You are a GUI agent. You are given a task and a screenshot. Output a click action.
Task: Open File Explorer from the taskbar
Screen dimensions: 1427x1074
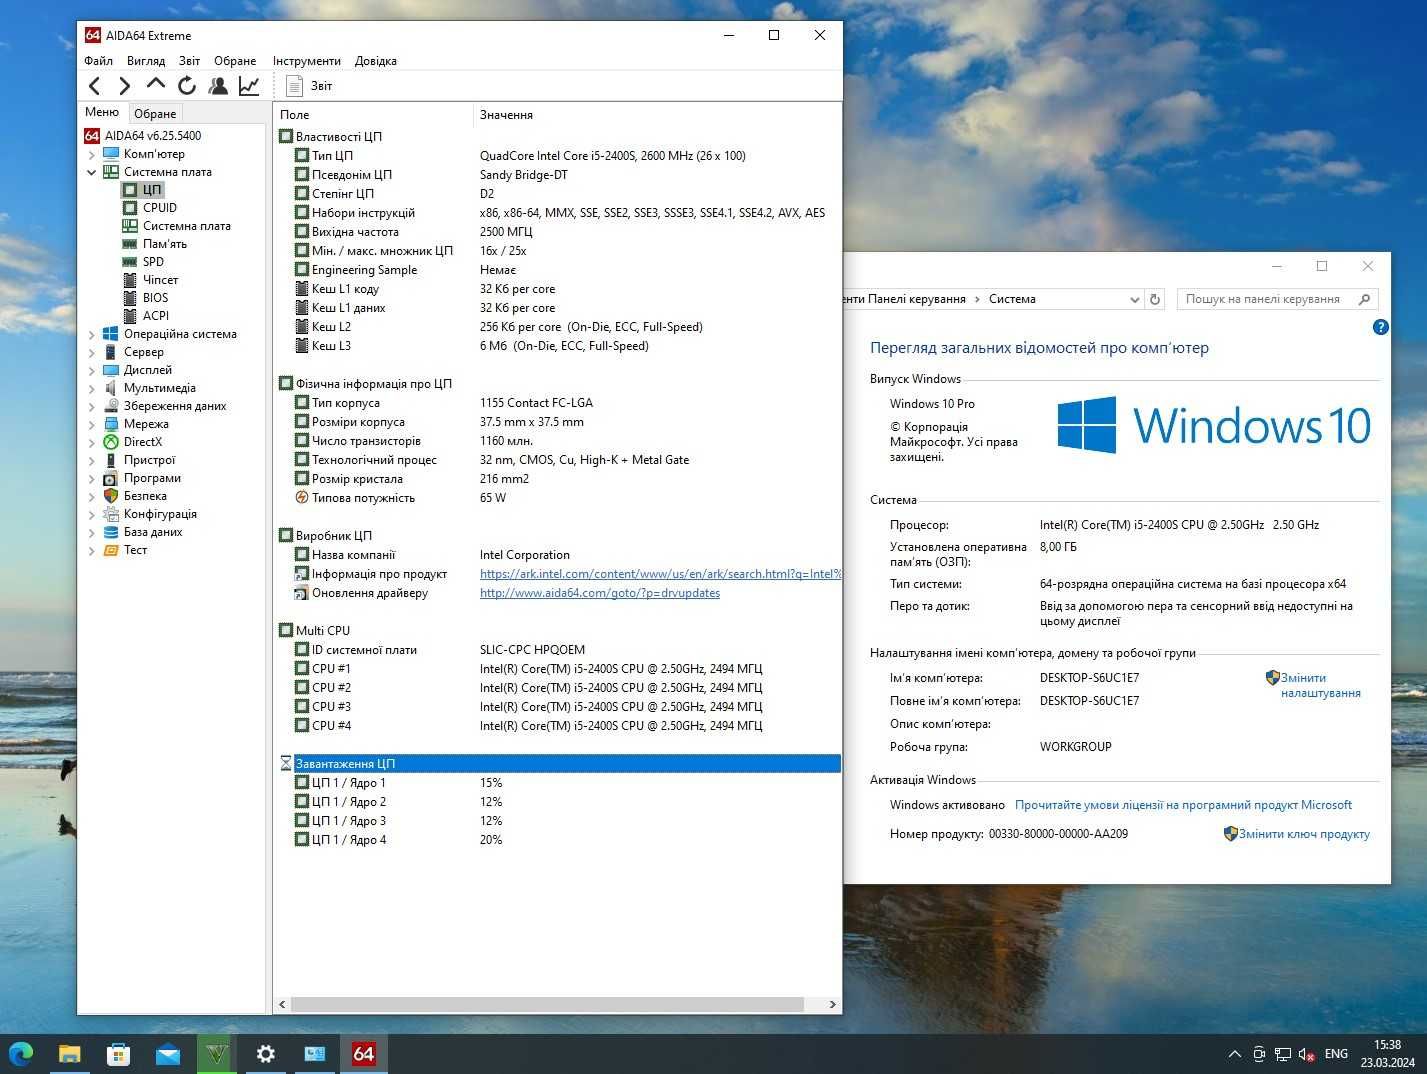click(69, 1053)
